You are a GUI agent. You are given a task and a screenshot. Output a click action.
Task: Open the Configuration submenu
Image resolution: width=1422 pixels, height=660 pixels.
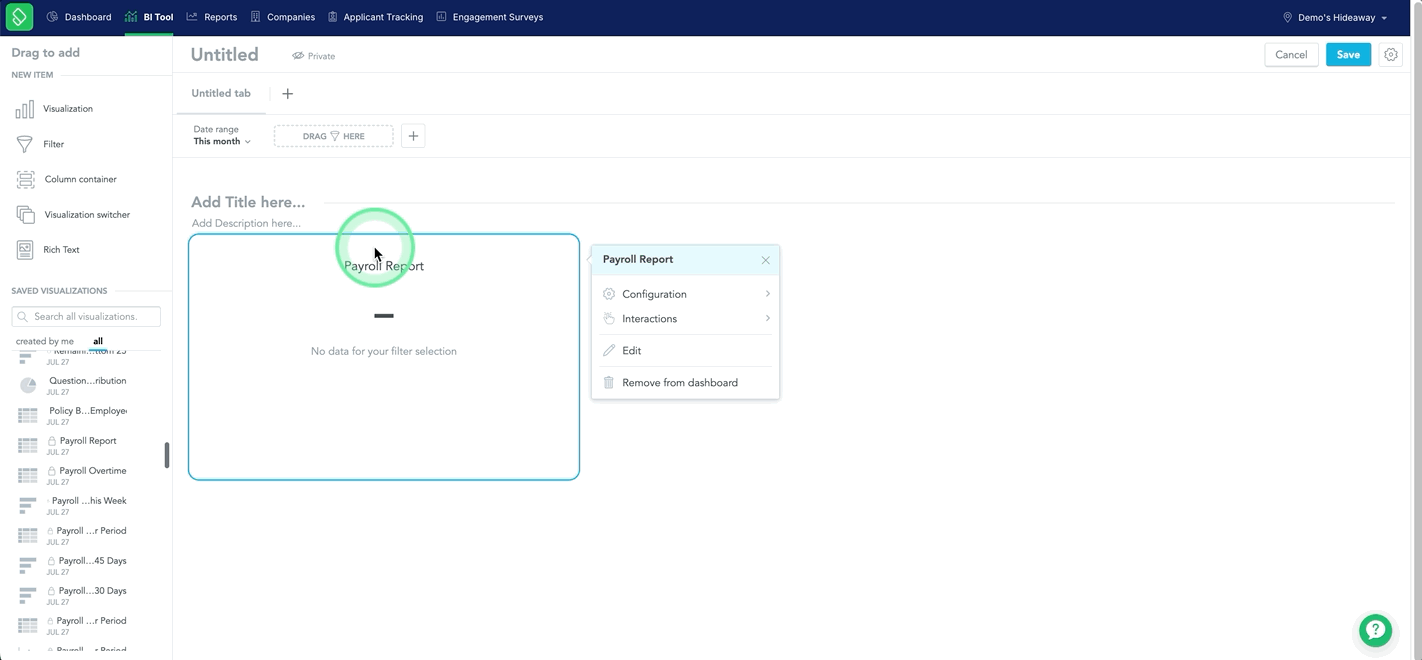tap(685, 294)
